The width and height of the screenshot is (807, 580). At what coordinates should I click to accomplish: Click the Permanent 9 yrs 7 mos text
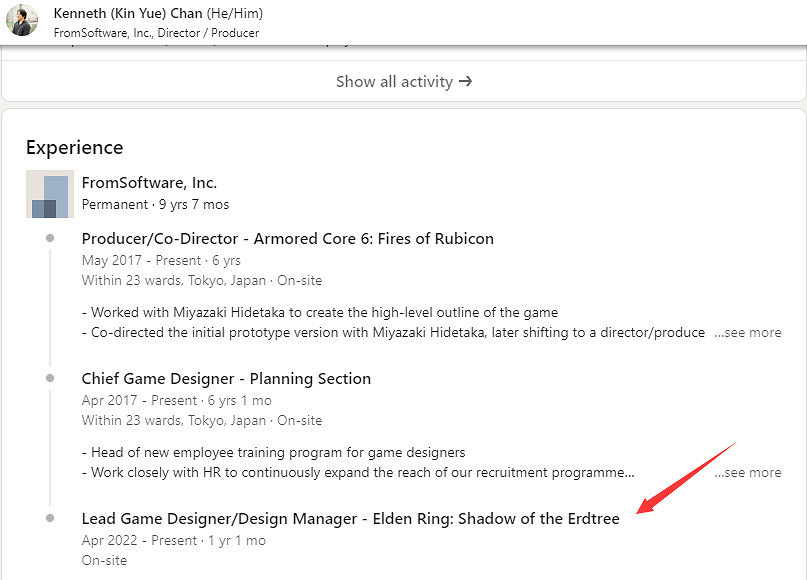[x=155, y=204]
